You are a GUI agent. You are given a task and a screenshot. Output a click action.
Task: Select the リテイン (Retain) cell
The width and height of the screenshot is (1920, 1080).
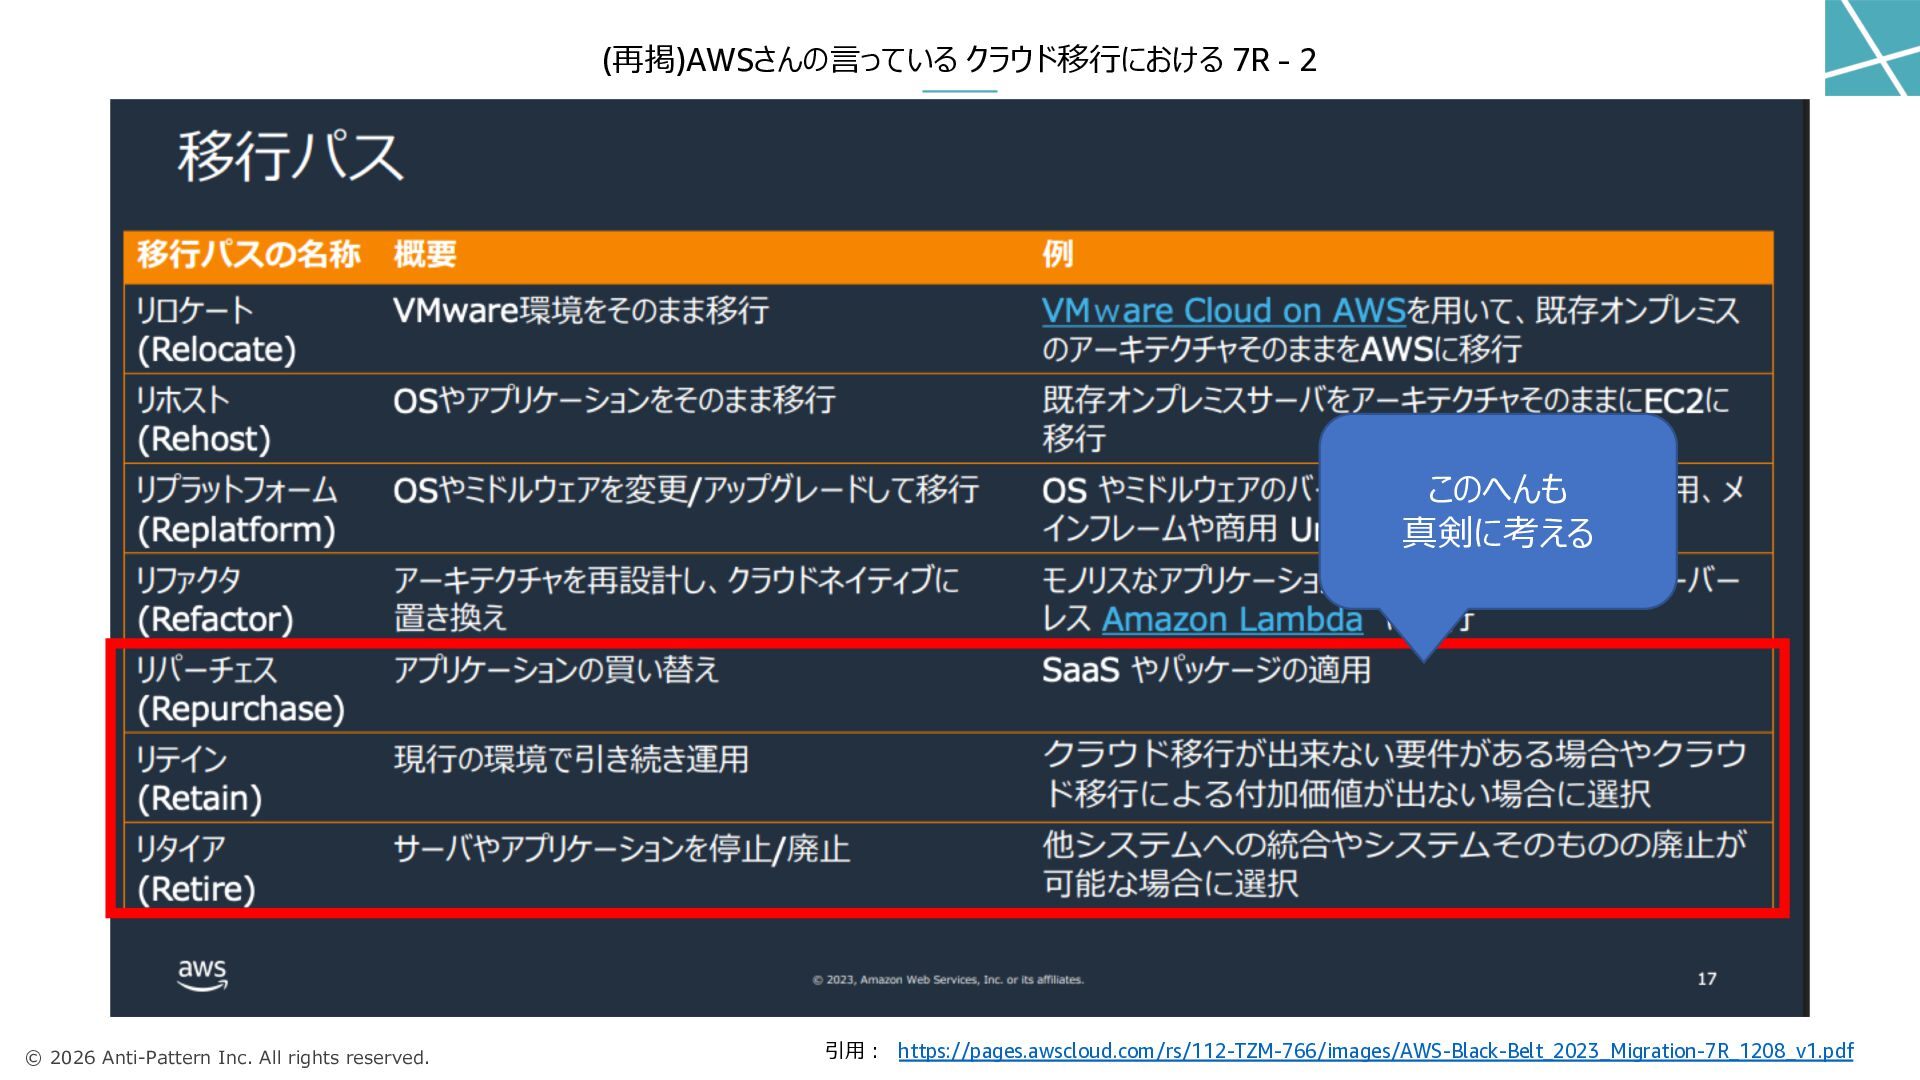point(199,779)
